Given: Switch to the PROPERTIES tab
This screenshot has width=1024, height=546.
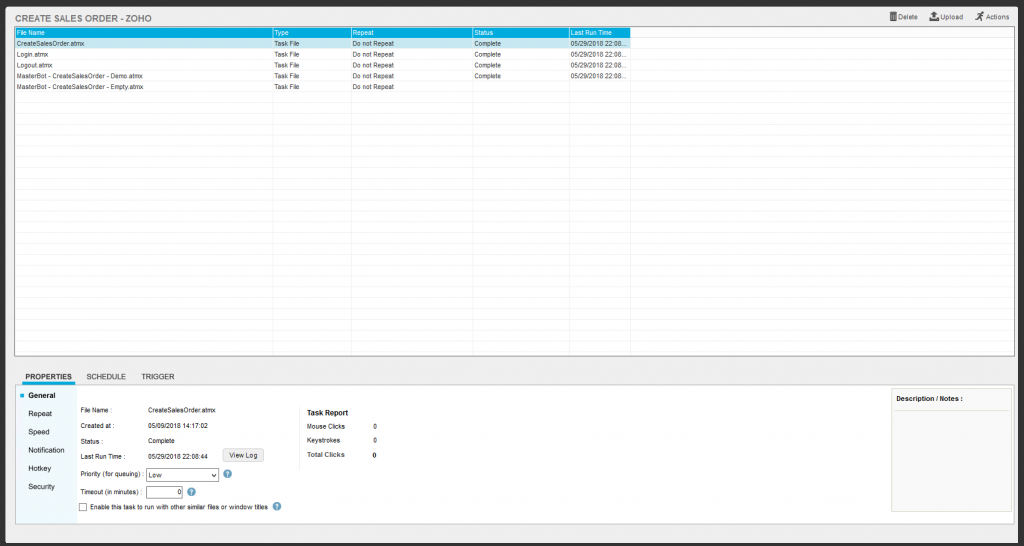Looking at the screenshot, I should point(48,377).
